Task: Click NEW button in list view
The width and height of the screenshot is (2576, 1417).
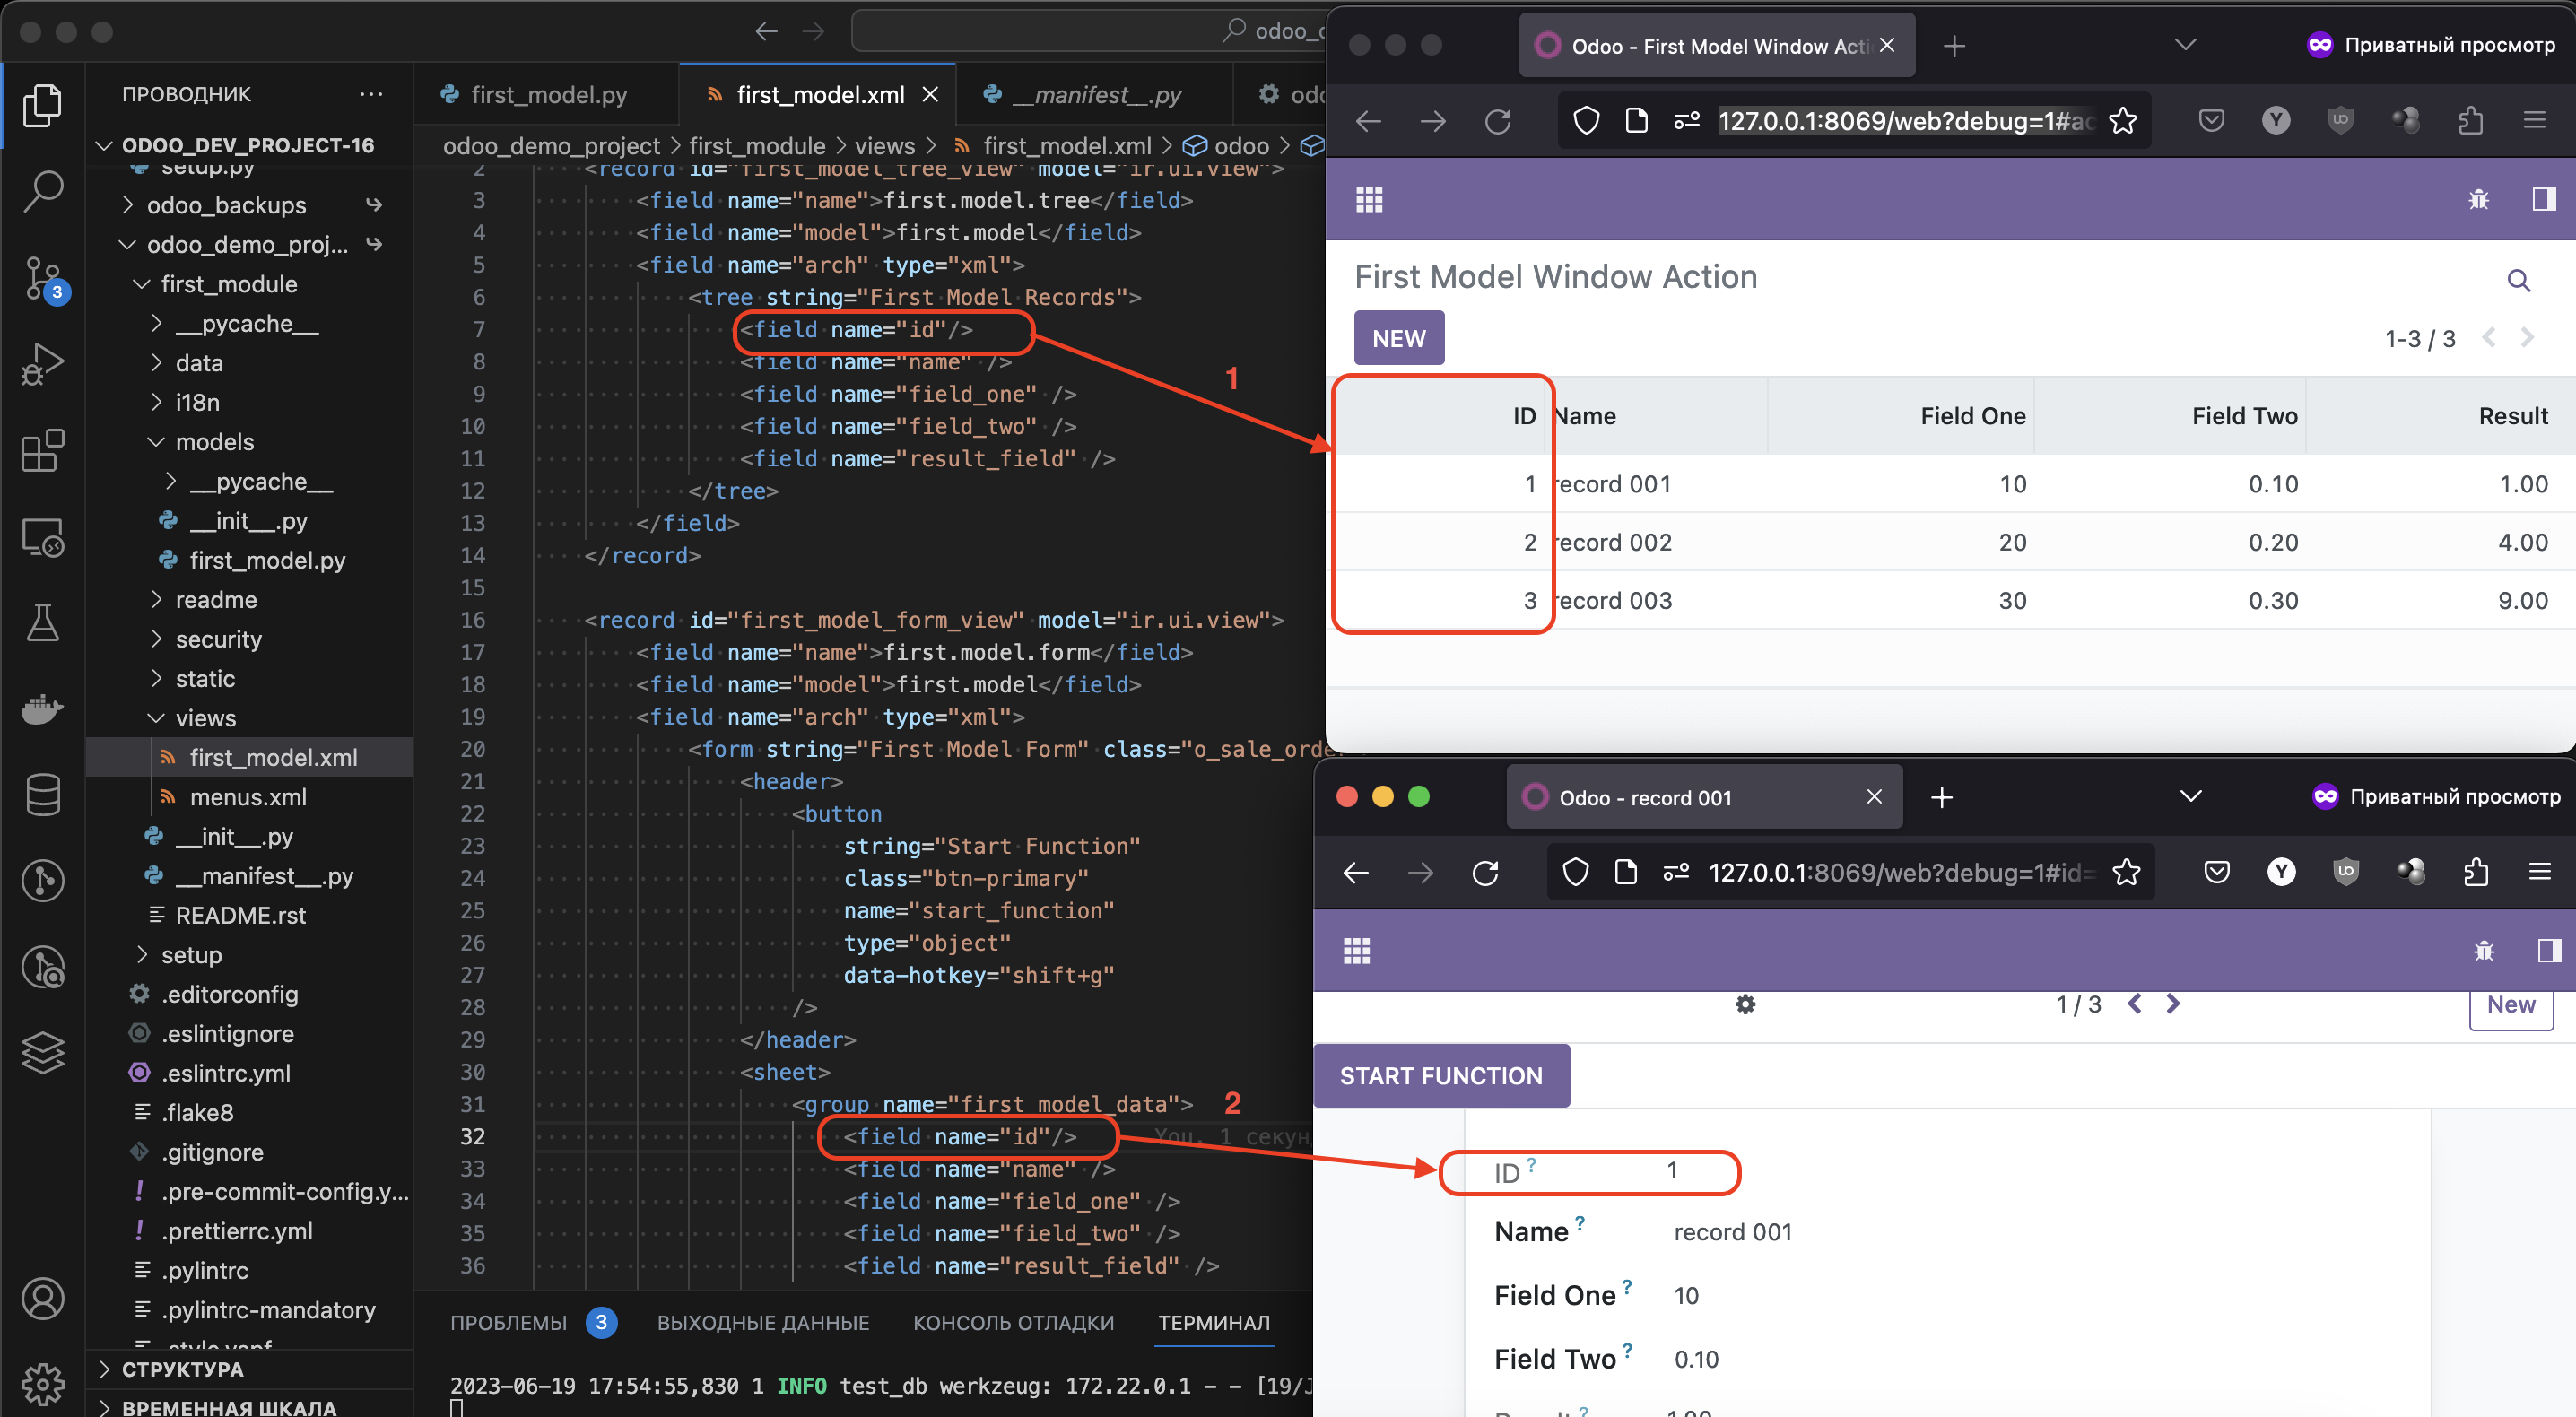Action: point(1398,339)
